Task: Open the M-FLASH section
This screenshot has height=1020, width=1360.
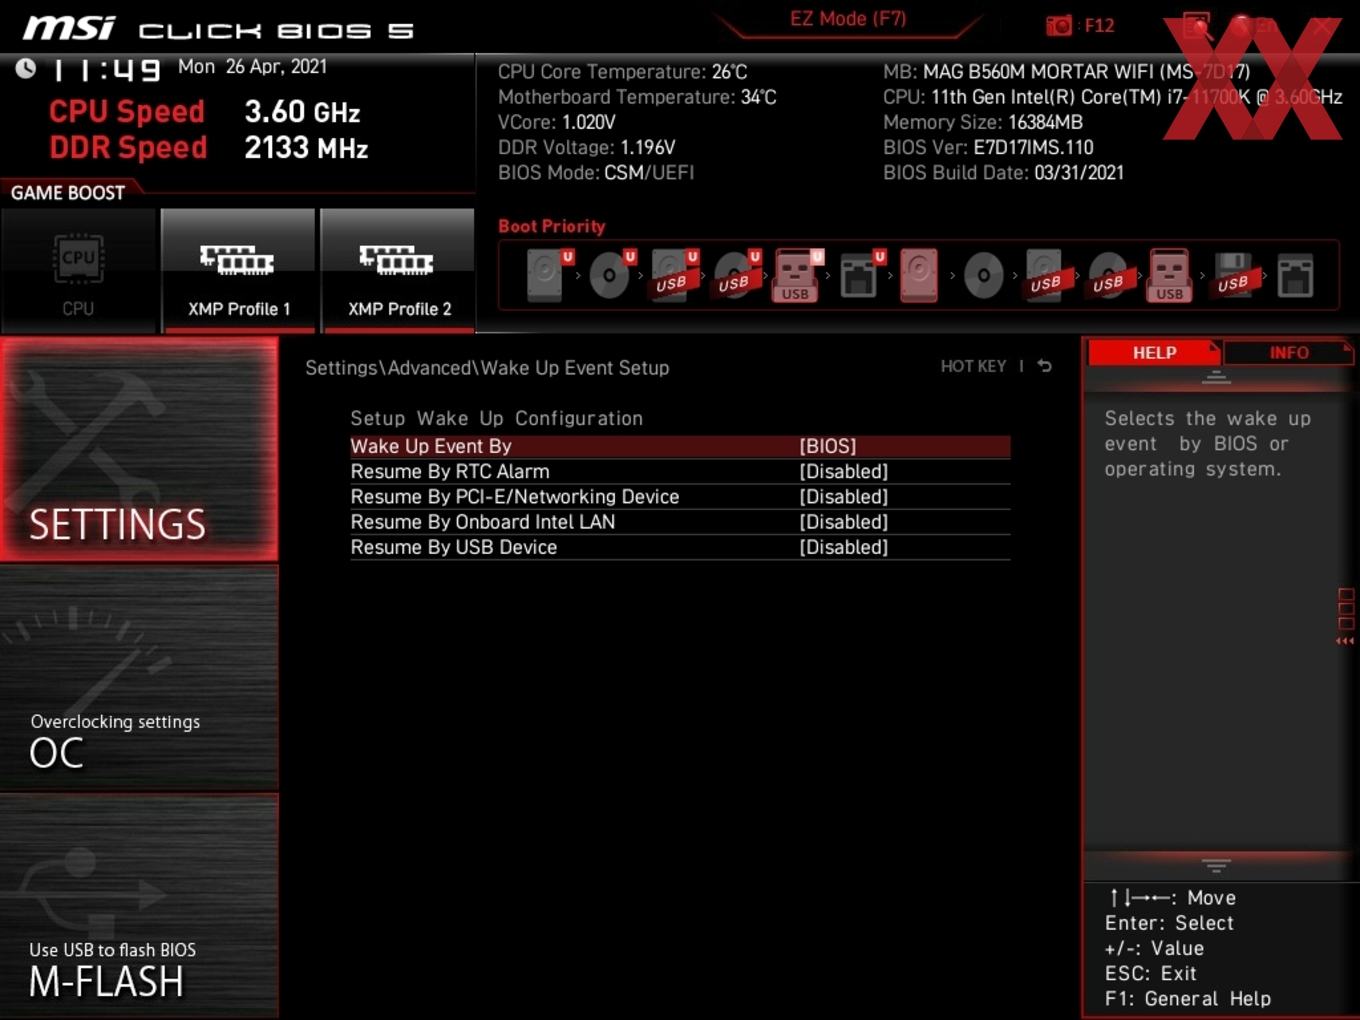Action: (x=139, y=906)
